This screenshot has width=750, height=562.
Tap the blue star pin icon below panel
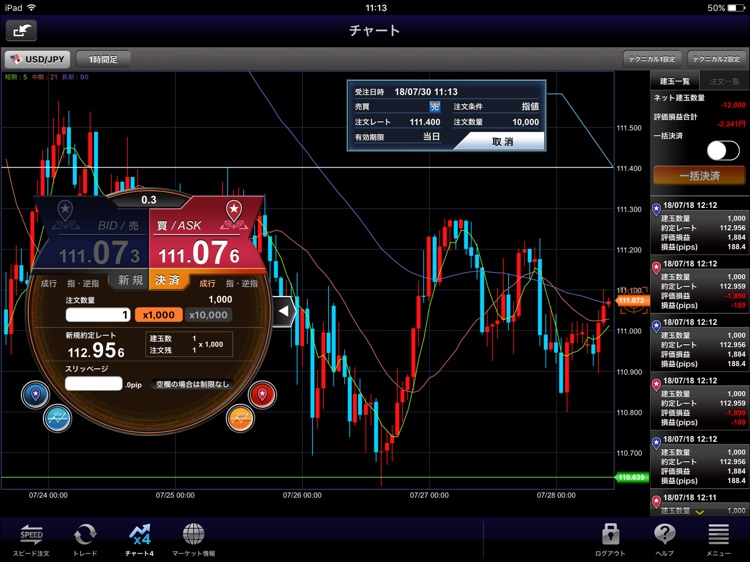35,395
